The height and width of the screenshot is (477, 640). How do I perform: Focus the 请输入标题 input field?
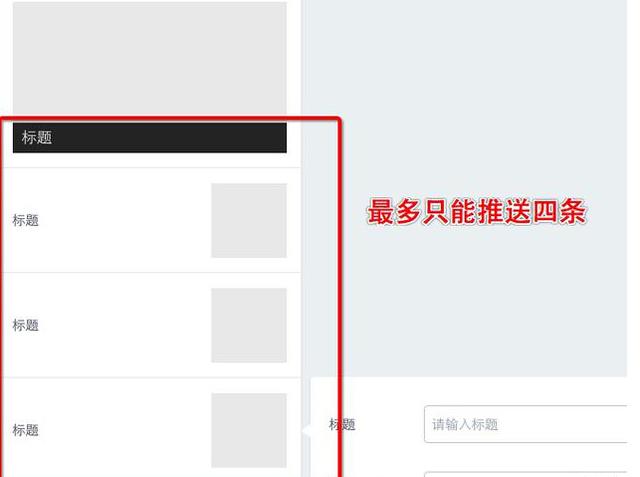pos(526,424)
